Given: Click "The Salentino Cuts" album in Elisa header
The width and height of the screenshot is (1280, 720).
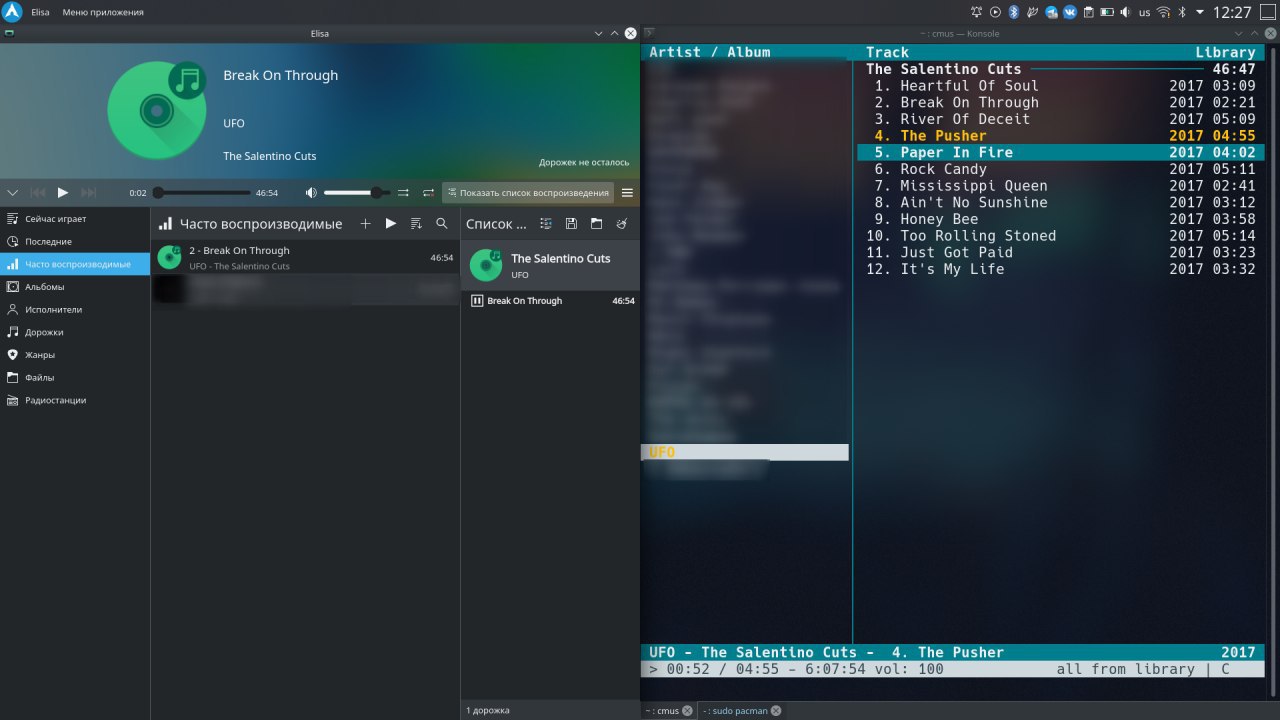Looking at the screenshot, I should [269, 156].
